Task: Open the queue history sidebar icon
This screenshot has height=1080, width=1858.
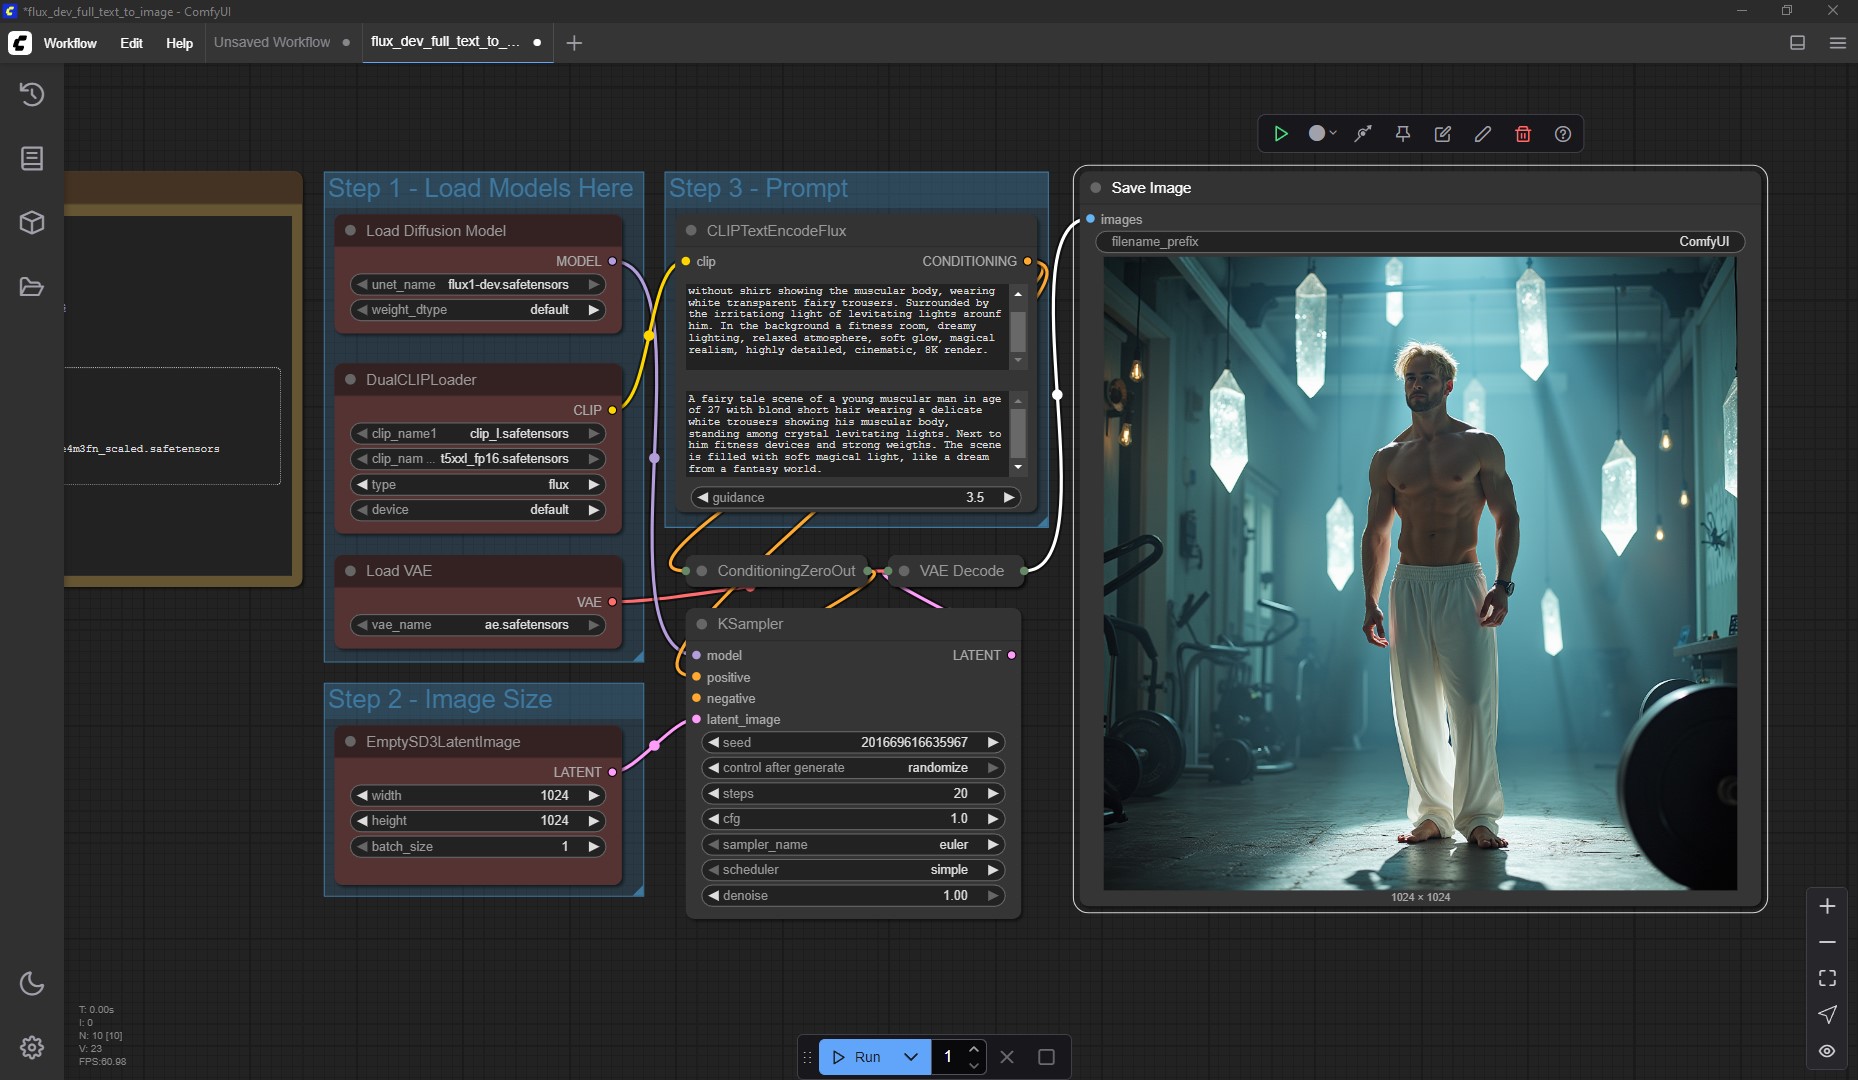Action: (32, 95)
